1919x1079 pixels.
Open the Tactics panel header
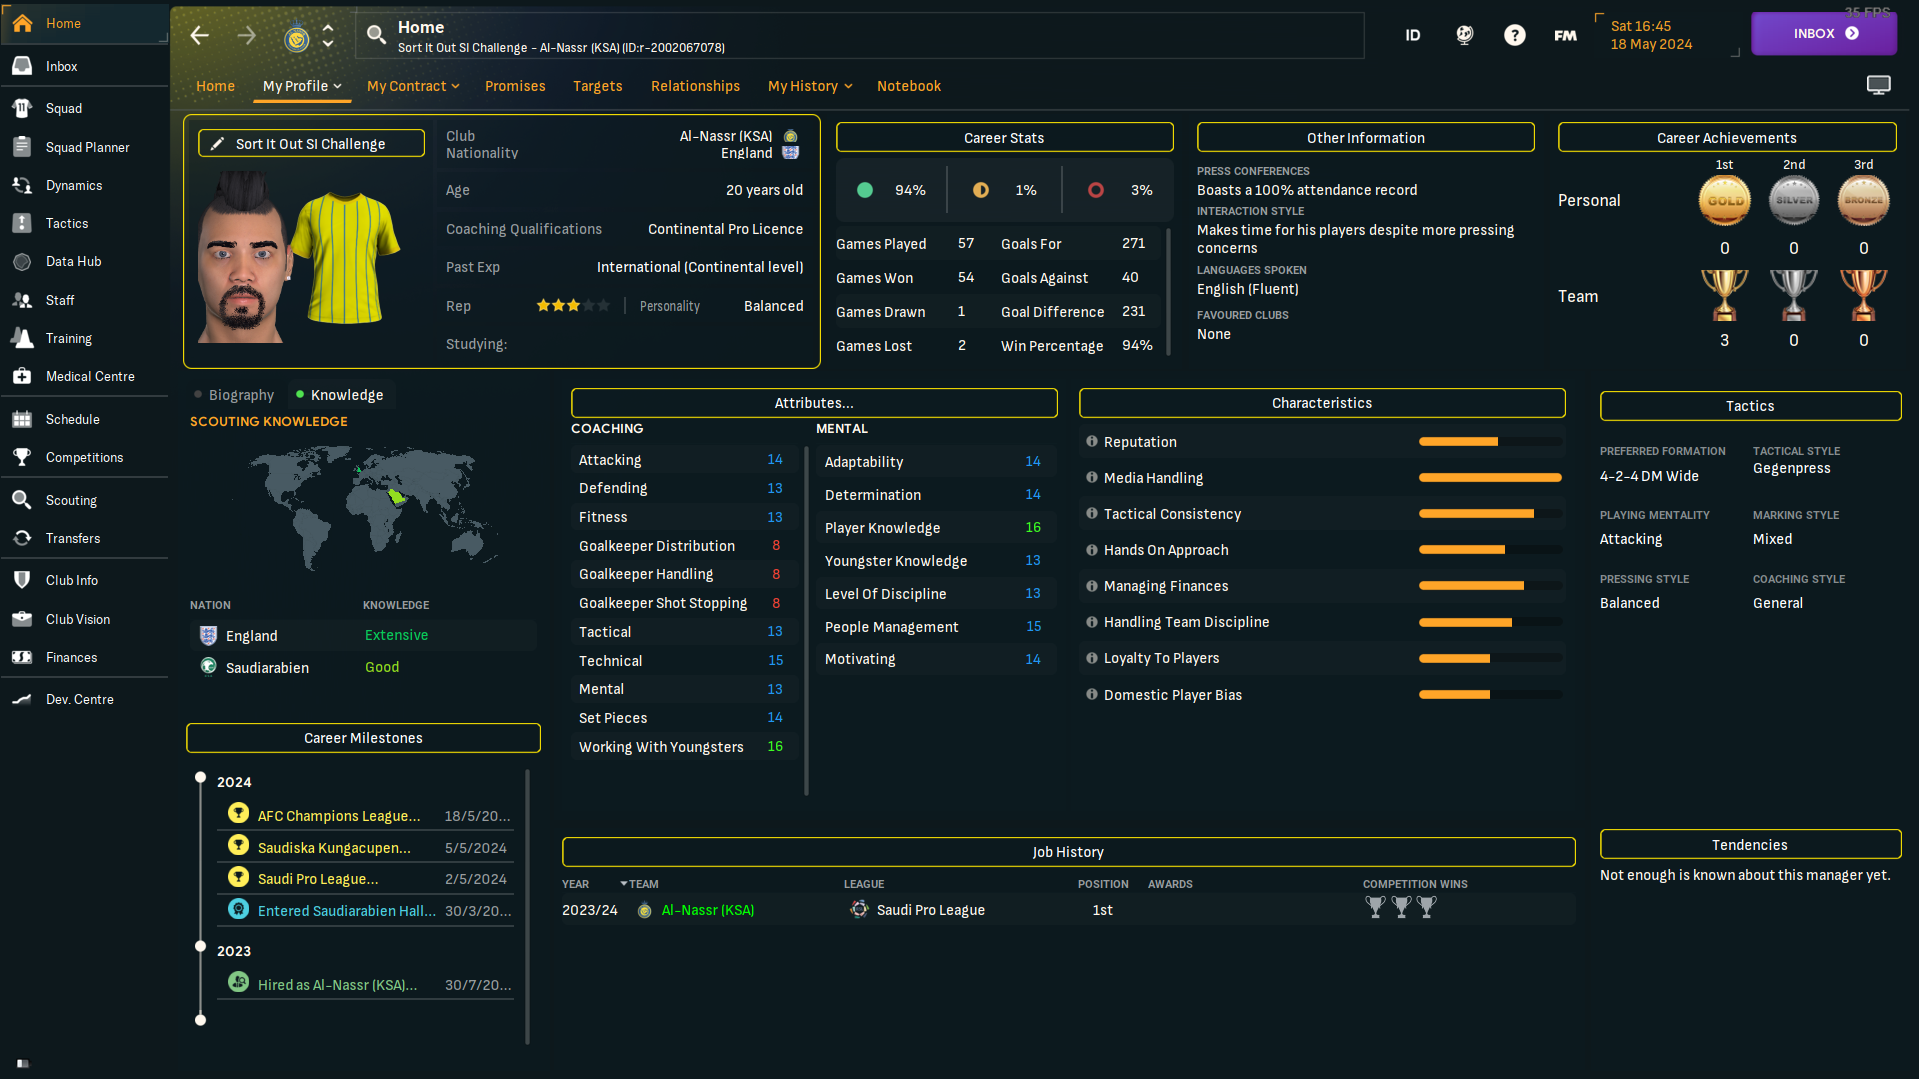[x=1750, y=406]
